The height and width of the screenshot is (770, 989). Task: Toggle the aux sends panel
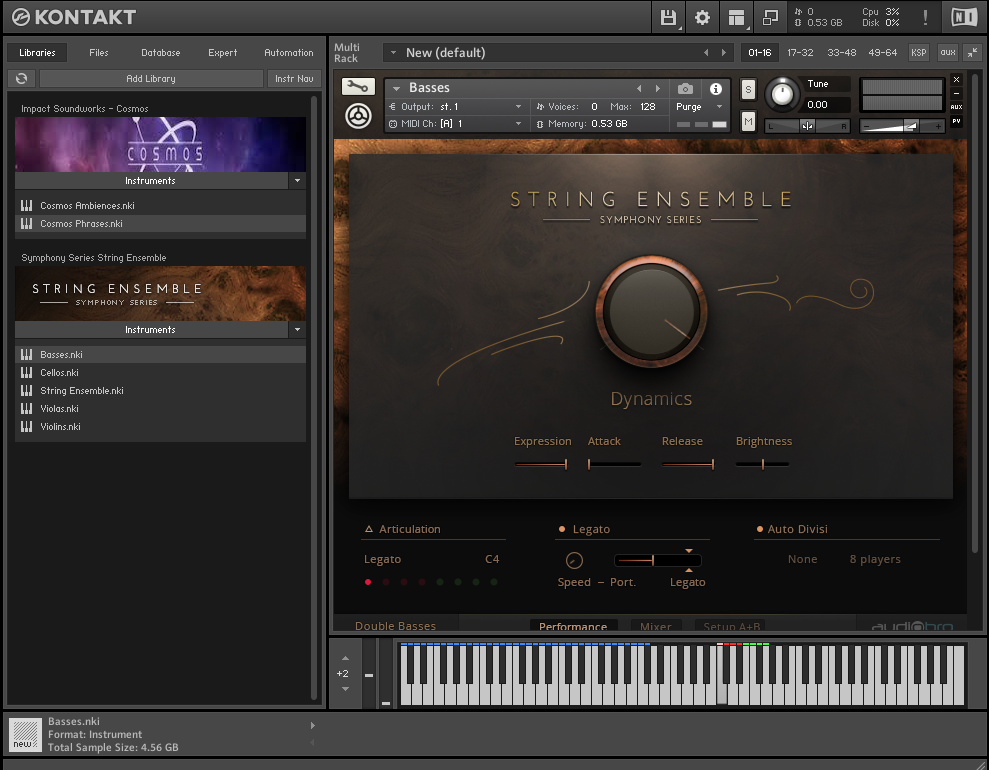[x=947, y=53]
